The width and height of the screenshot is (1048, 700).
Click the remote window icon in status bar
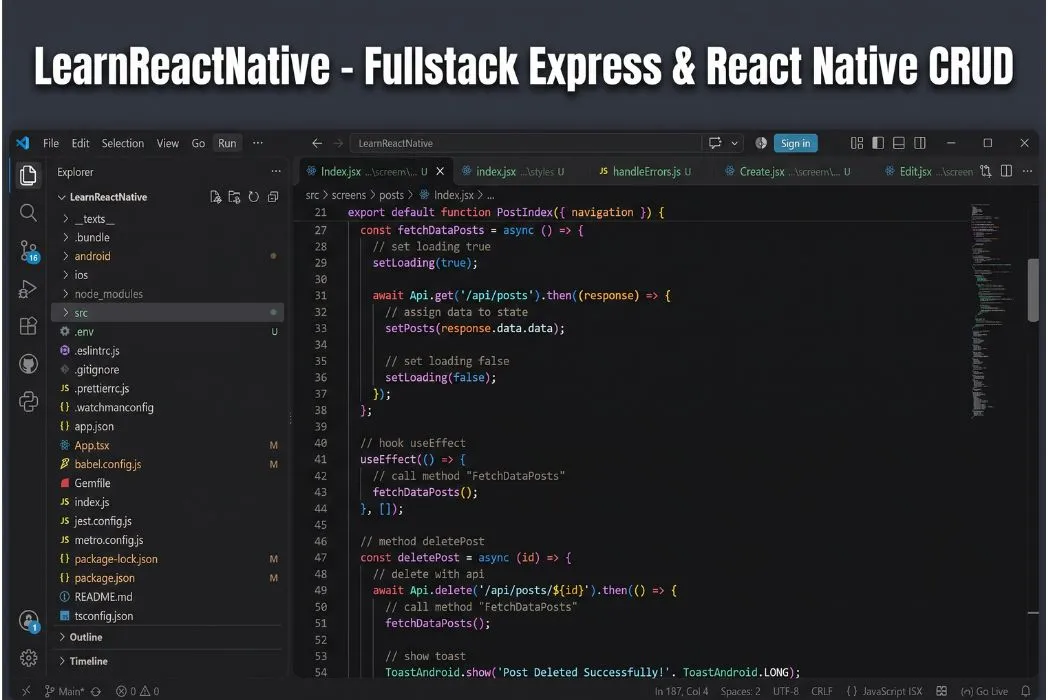[25, 691]
